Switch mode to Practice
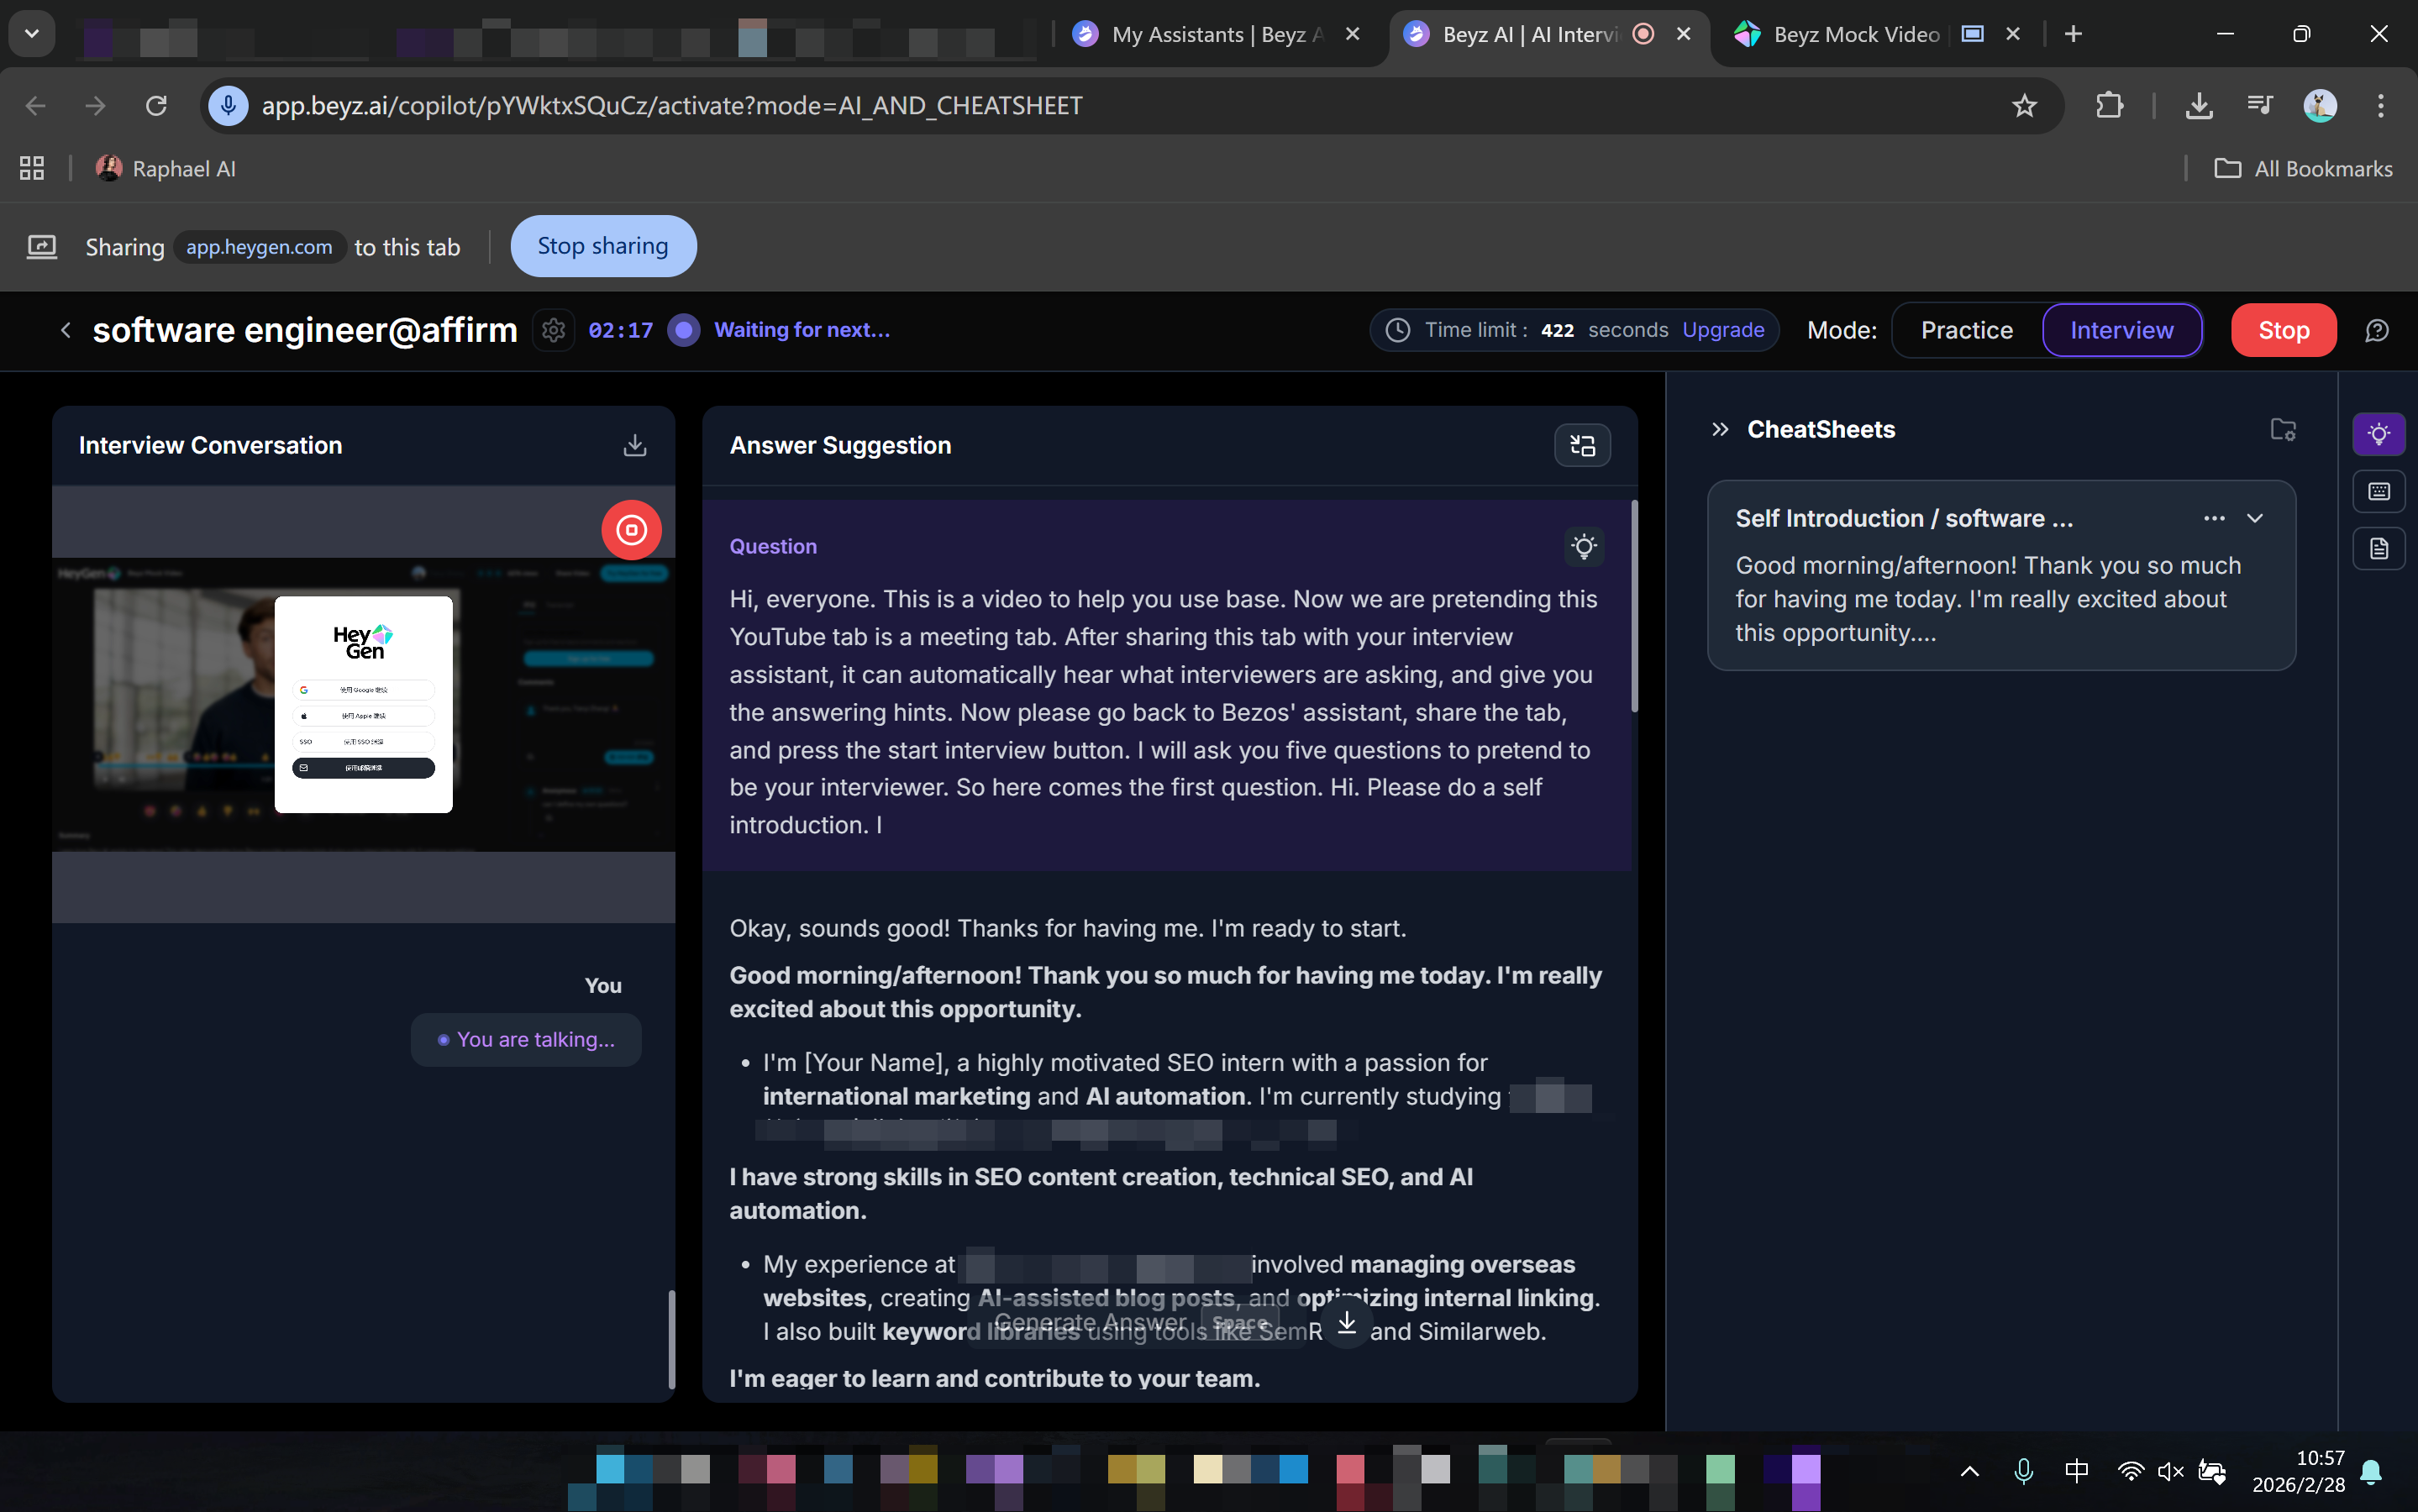 [x=1966, y=330]
